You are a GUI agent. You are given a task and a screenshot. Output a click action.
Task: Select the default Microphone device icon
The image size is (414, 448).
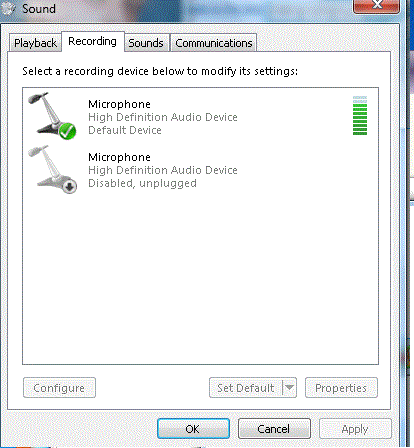click(x=52, y=116)
